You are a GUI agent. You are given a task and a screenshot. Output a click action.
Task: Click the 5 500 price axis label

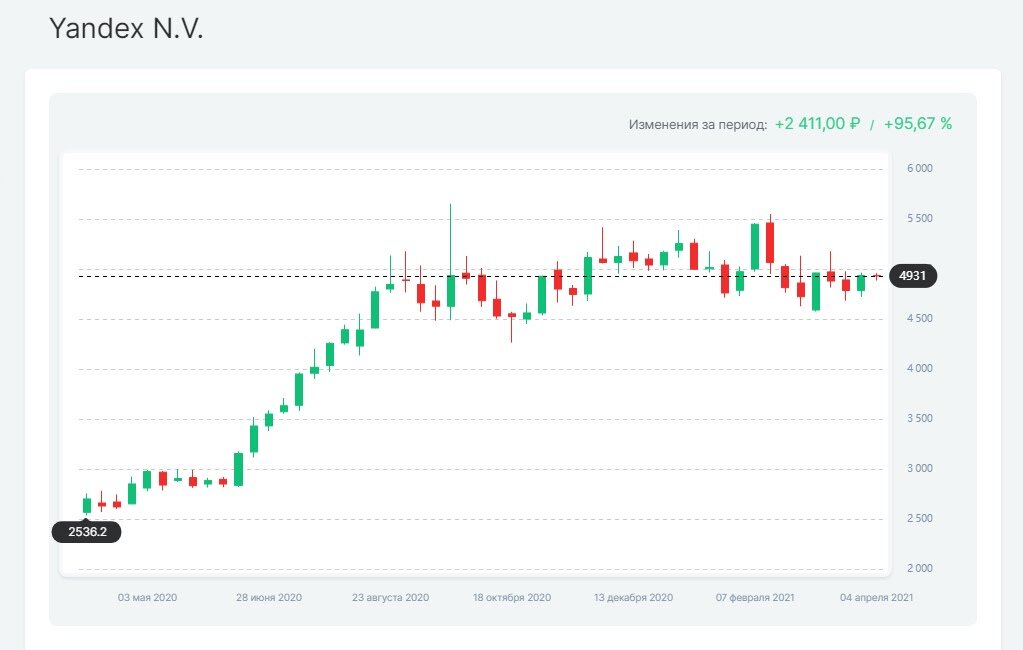(x=919, y=218)
